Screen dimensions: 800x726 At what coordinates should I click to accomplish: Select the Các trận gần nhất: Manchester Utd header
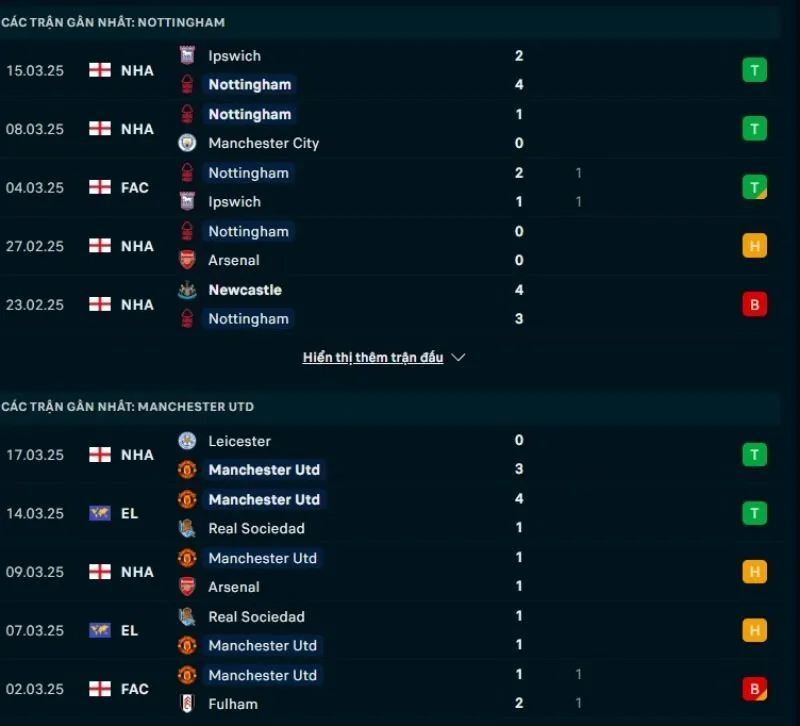(x=128, y=407)
